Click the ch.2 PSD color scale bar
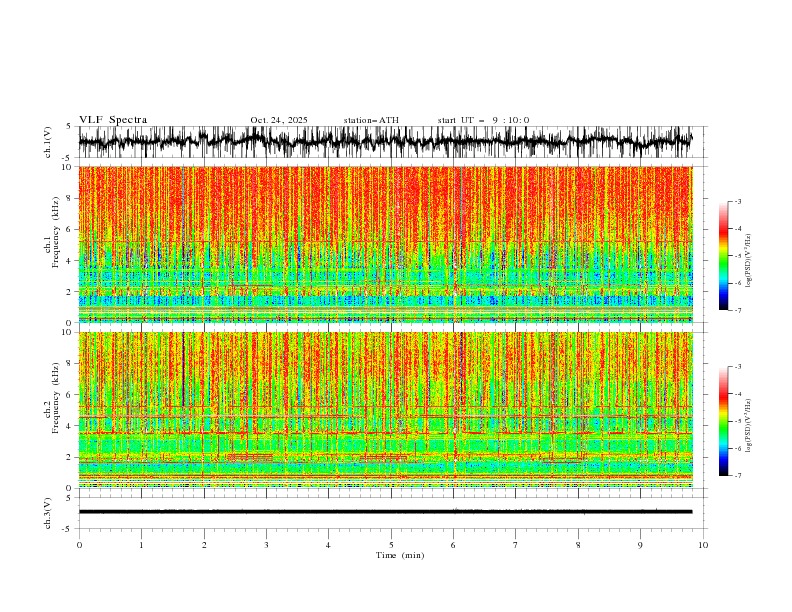 click(723, 421)
